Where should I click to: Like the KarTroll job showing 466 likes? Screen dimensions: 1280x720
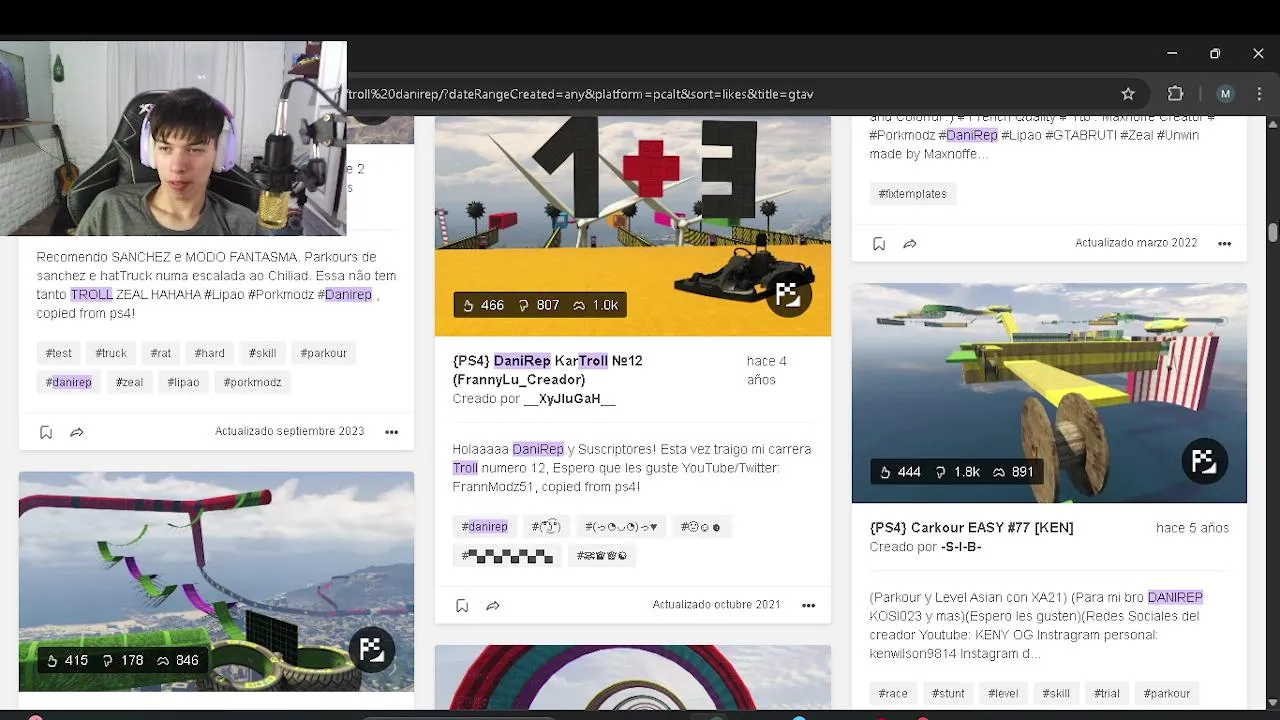coord(483,305)
